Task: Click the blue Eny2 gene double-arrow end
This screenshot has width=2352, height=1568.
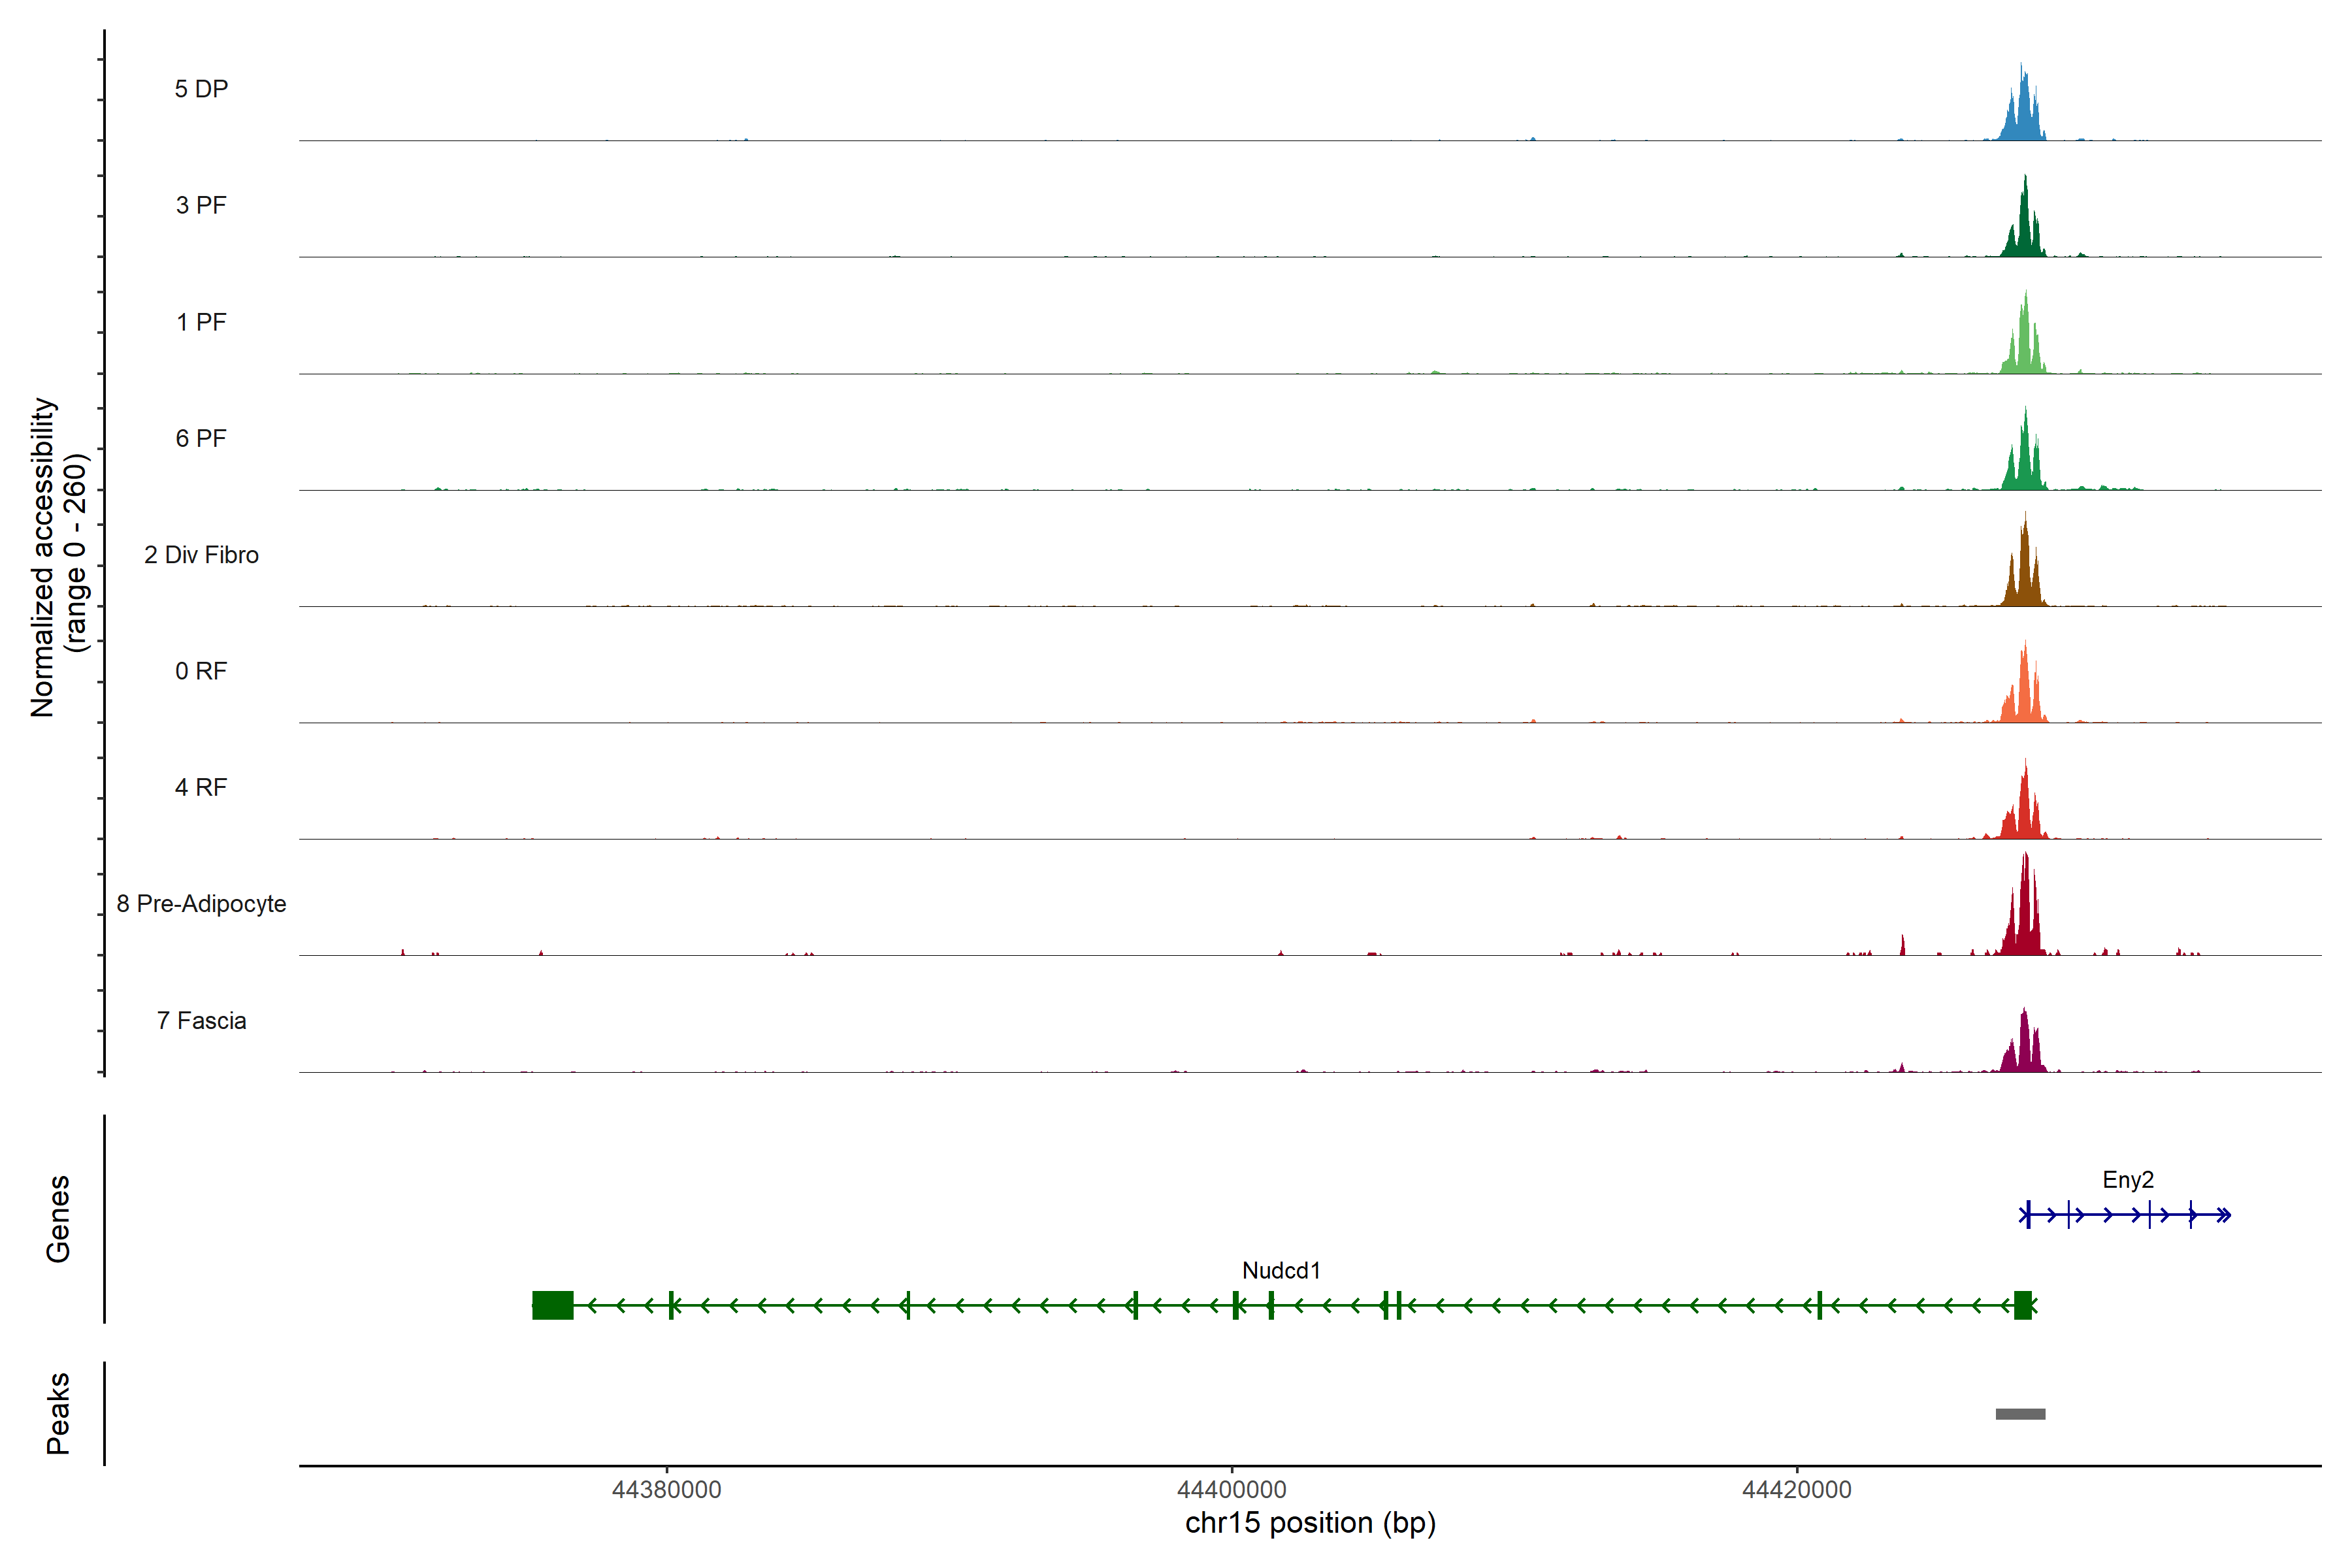Action: 2223,1215
